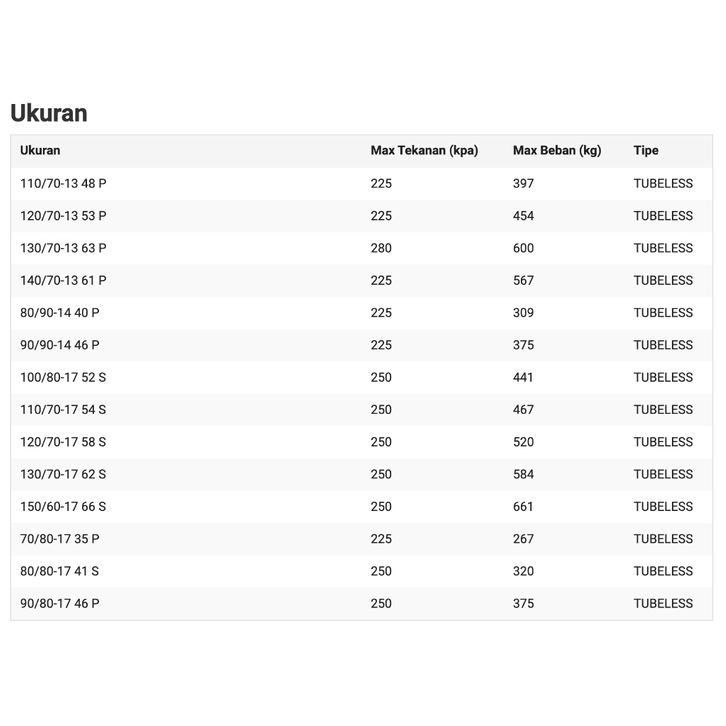Click the 130/70-13 63 P row
726x726 pixels.
pyautogui.click(x=63, y=248)
